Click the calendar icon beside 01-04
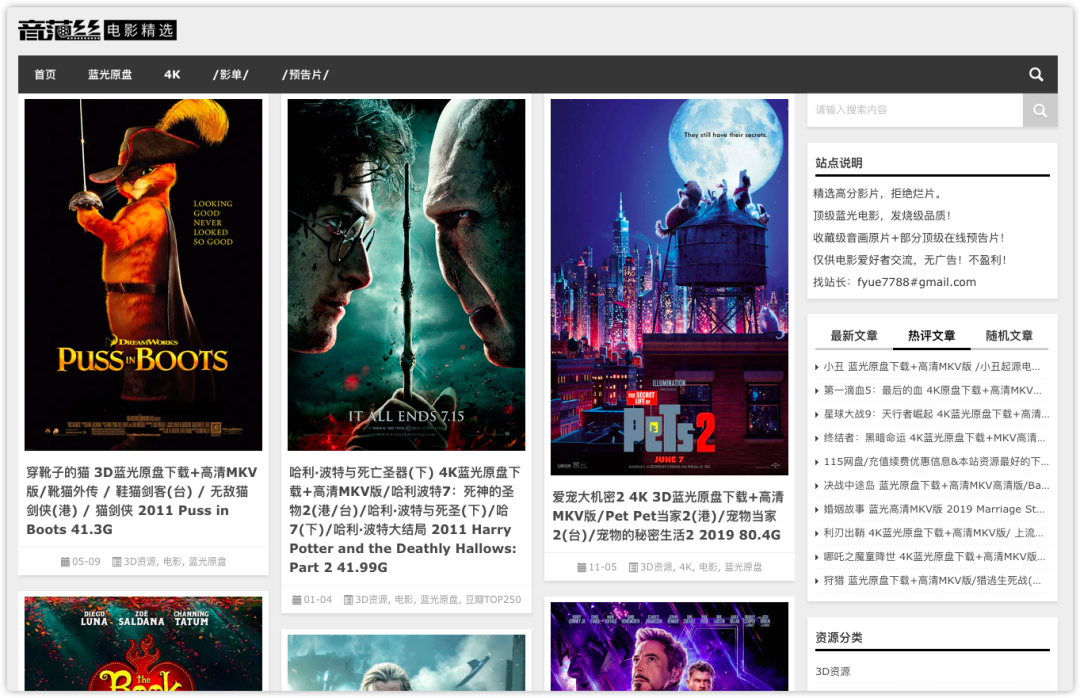The height and width of the screenshot is (698, 1080). click(x=296, y=599)
